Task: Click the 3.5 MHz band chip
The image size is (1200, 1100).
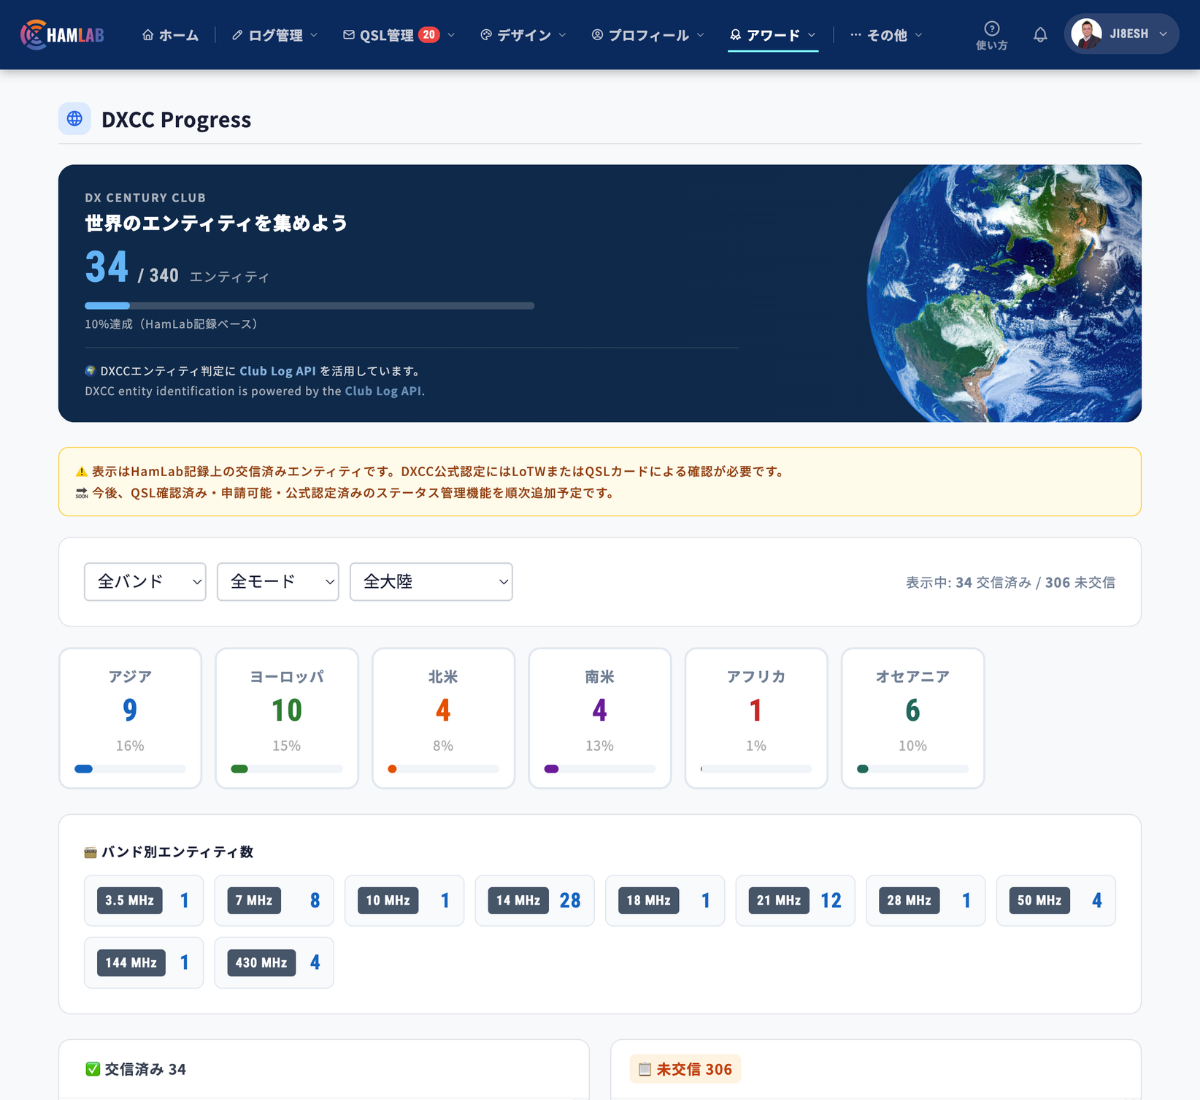Action: (x=144, y=901)
